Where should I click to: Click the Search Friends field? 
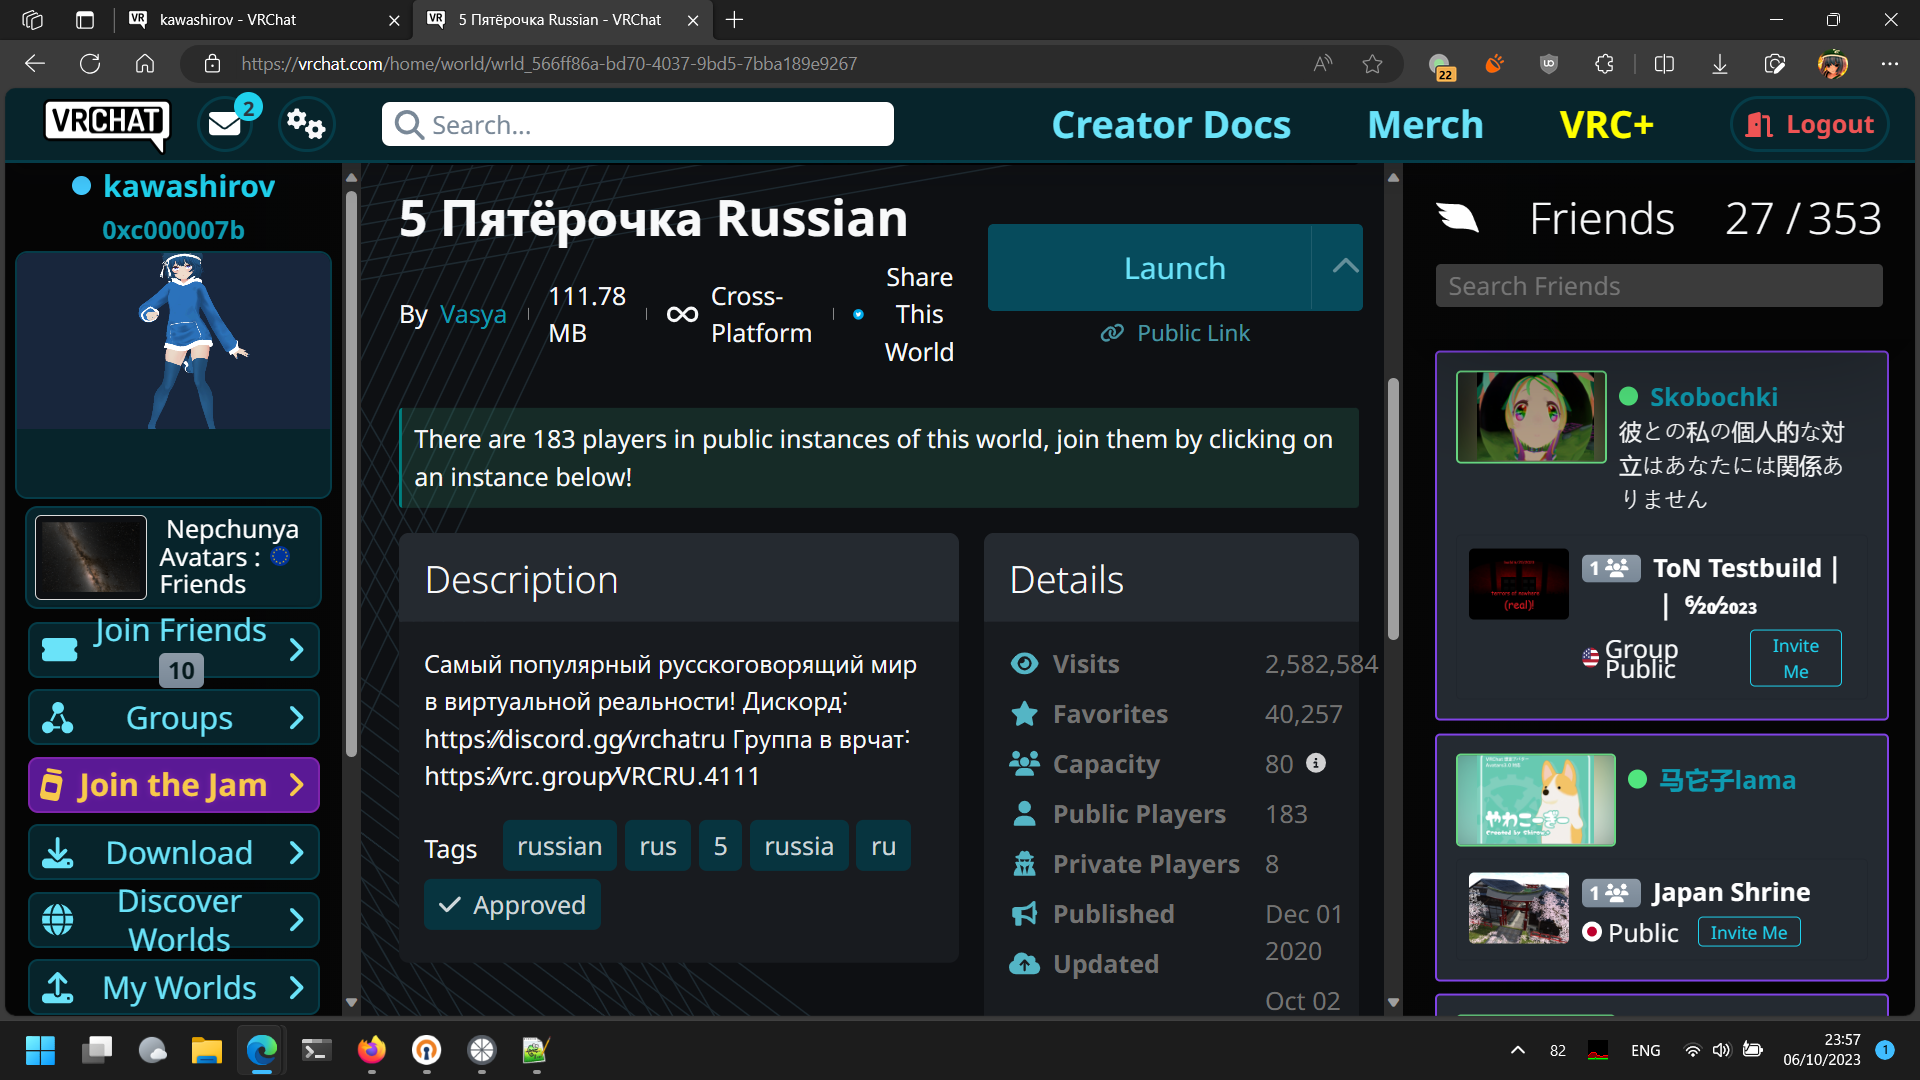click(1659, 286)
